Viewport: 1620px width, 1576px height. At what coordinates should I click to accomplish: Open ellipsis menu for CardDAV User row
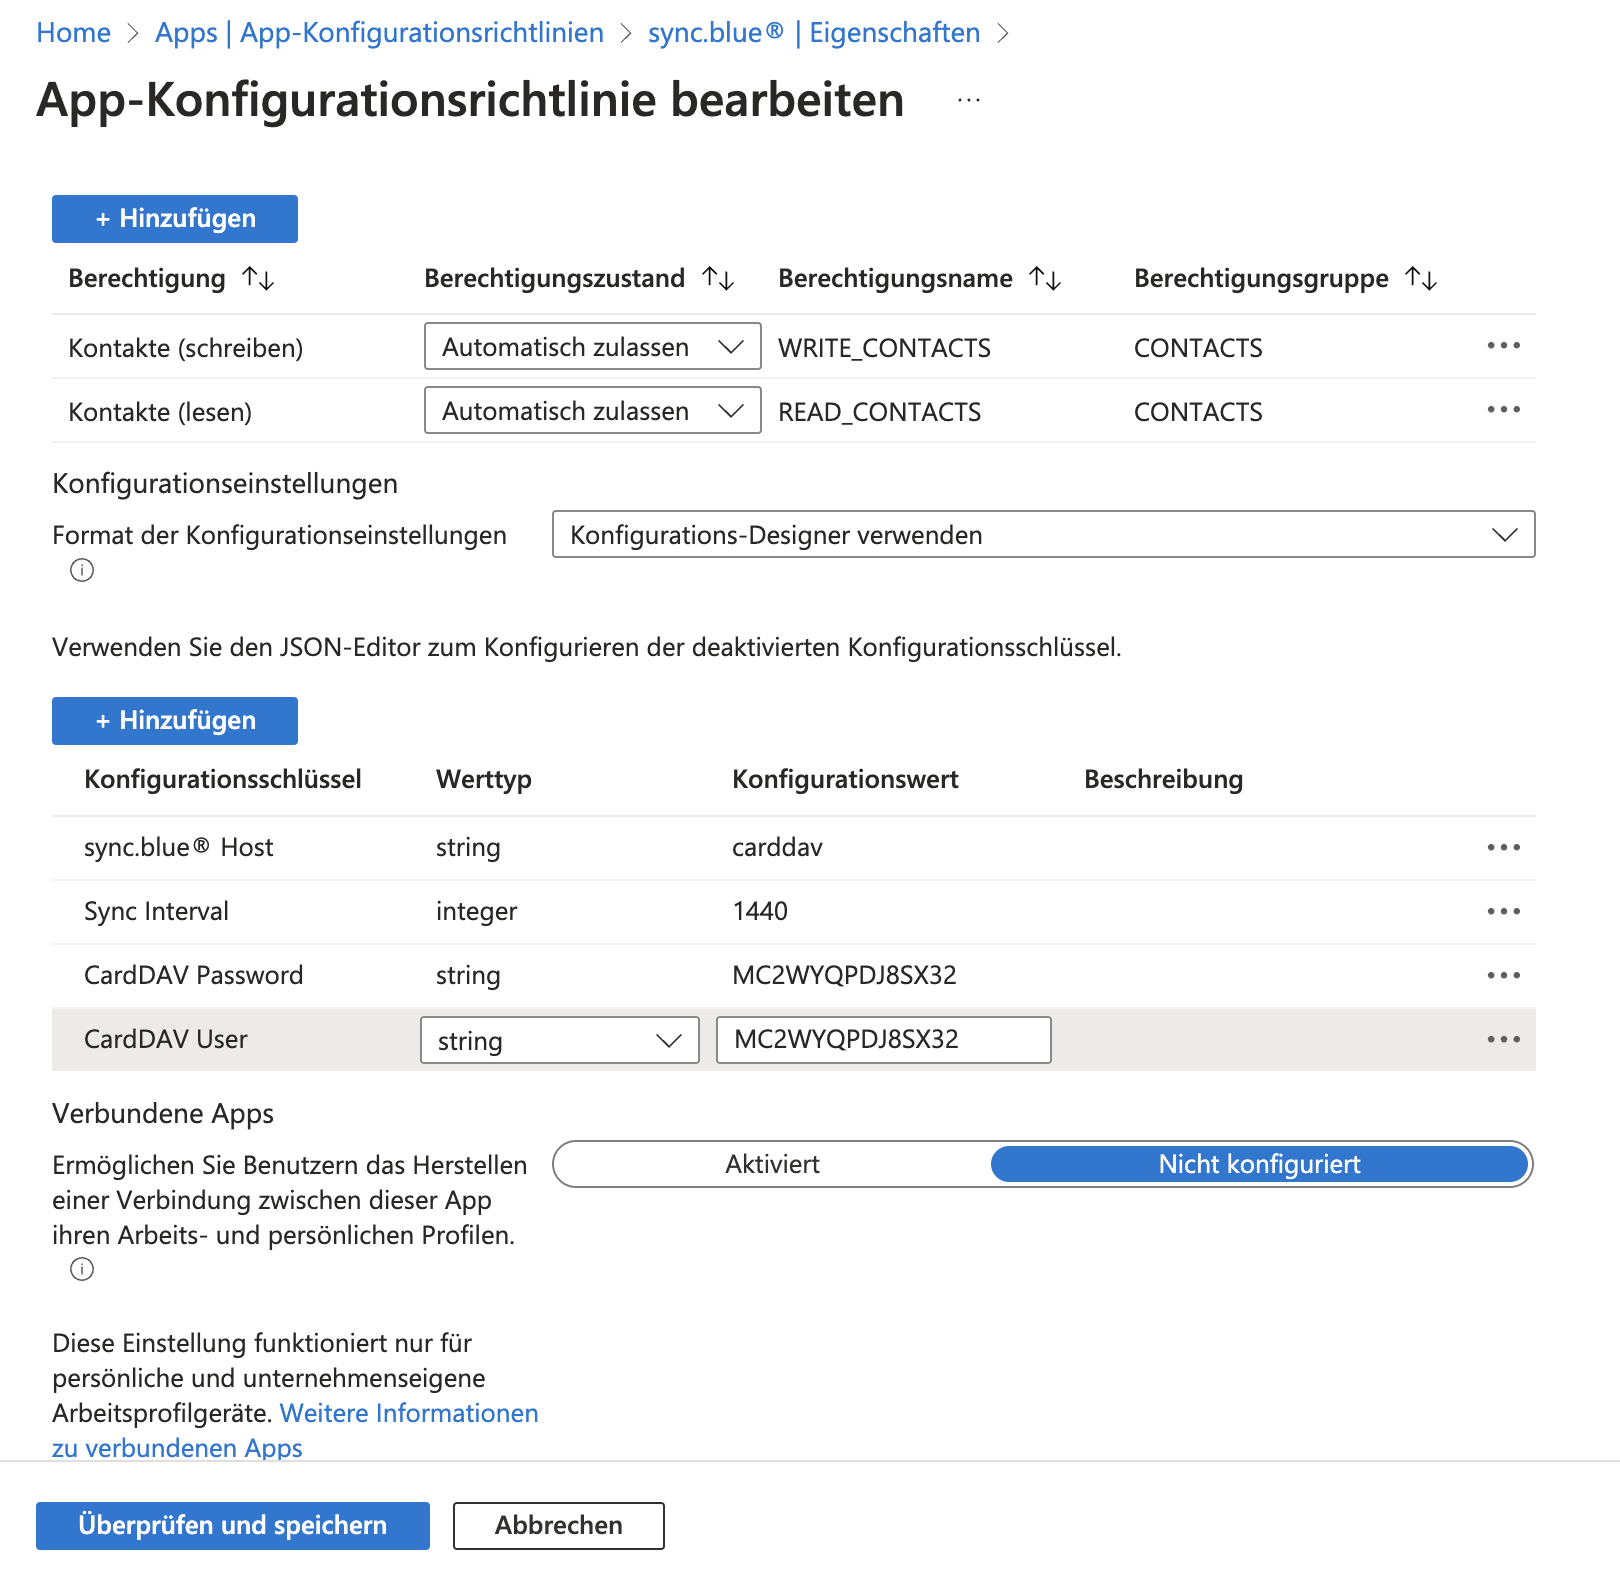pyautogui.click(x=1503, y=1040)
